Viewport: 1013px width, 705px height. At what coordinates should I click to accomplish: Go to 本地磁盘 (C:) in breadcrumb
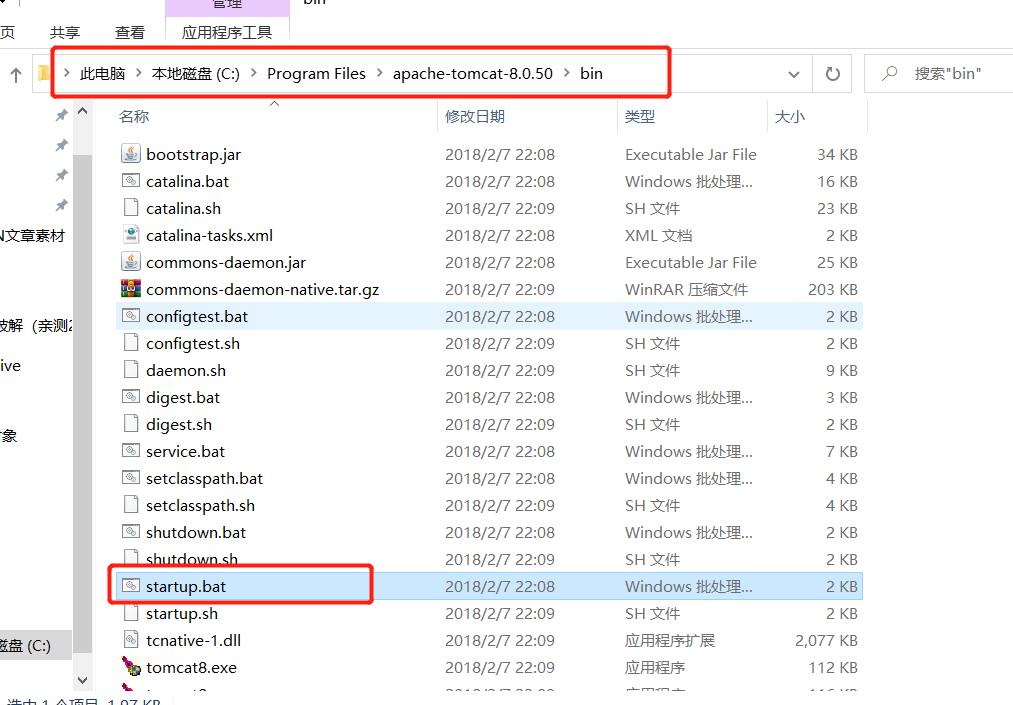point(196,74)
